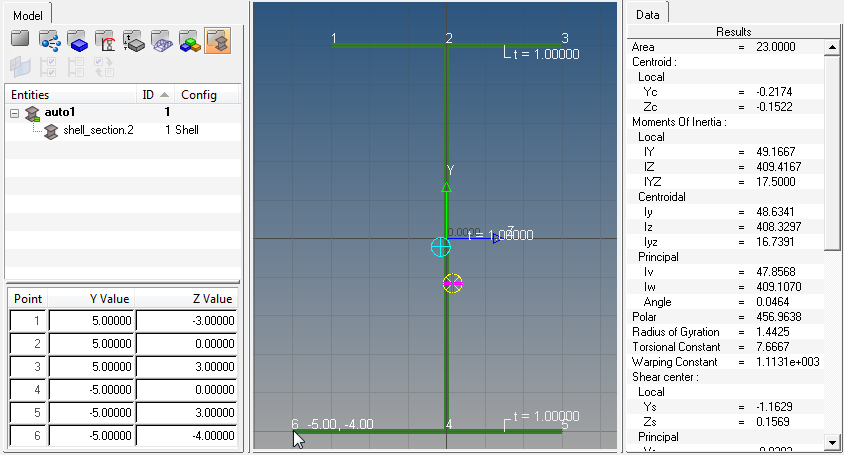The width and height of the screenshot is (844, 455).
Task: Sort by the ID column header
Action: click(x=155, y=95)
